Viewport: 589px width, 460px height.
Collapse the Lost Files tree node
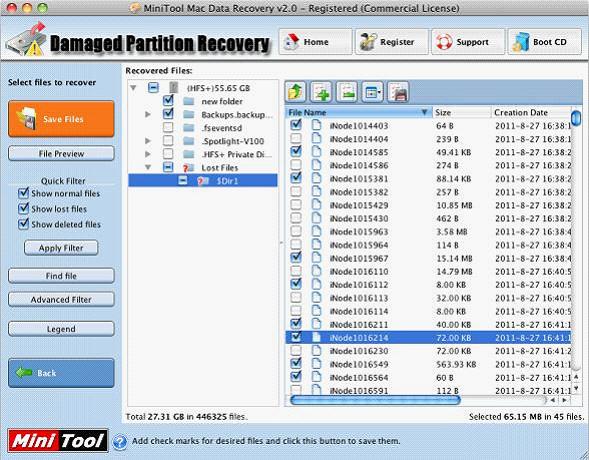tap(148, 167)
